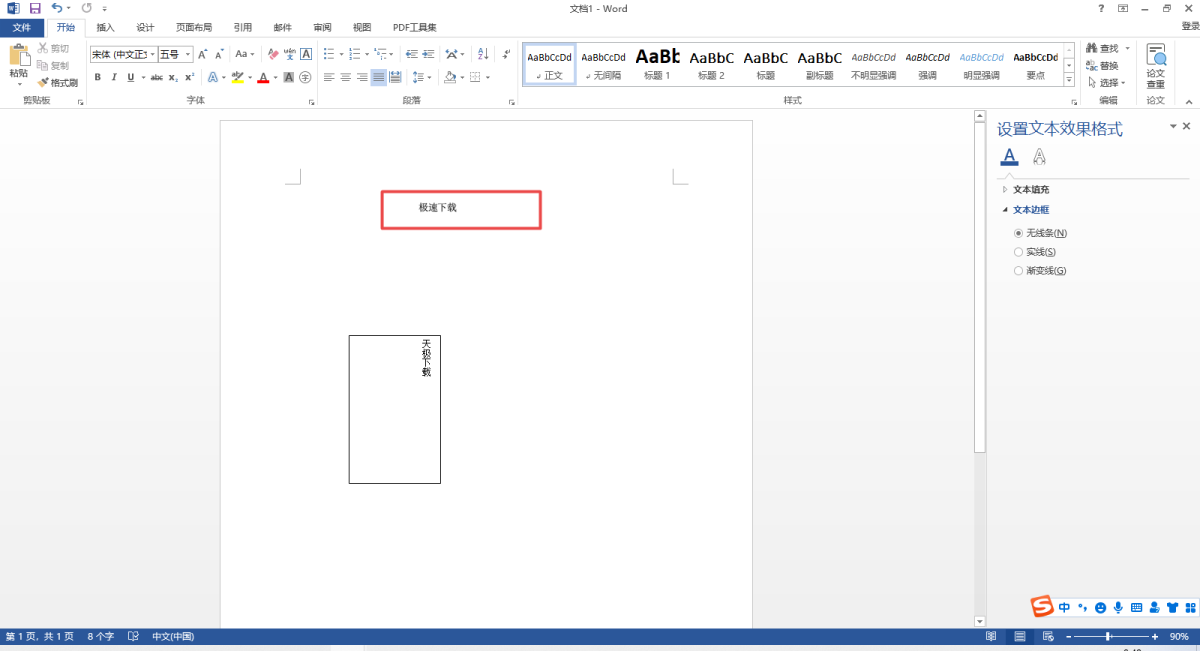Viewport: 1200px width, 651px height.
Task: Open the font size 五号 dropdown
Action: [x=188, y=54]
